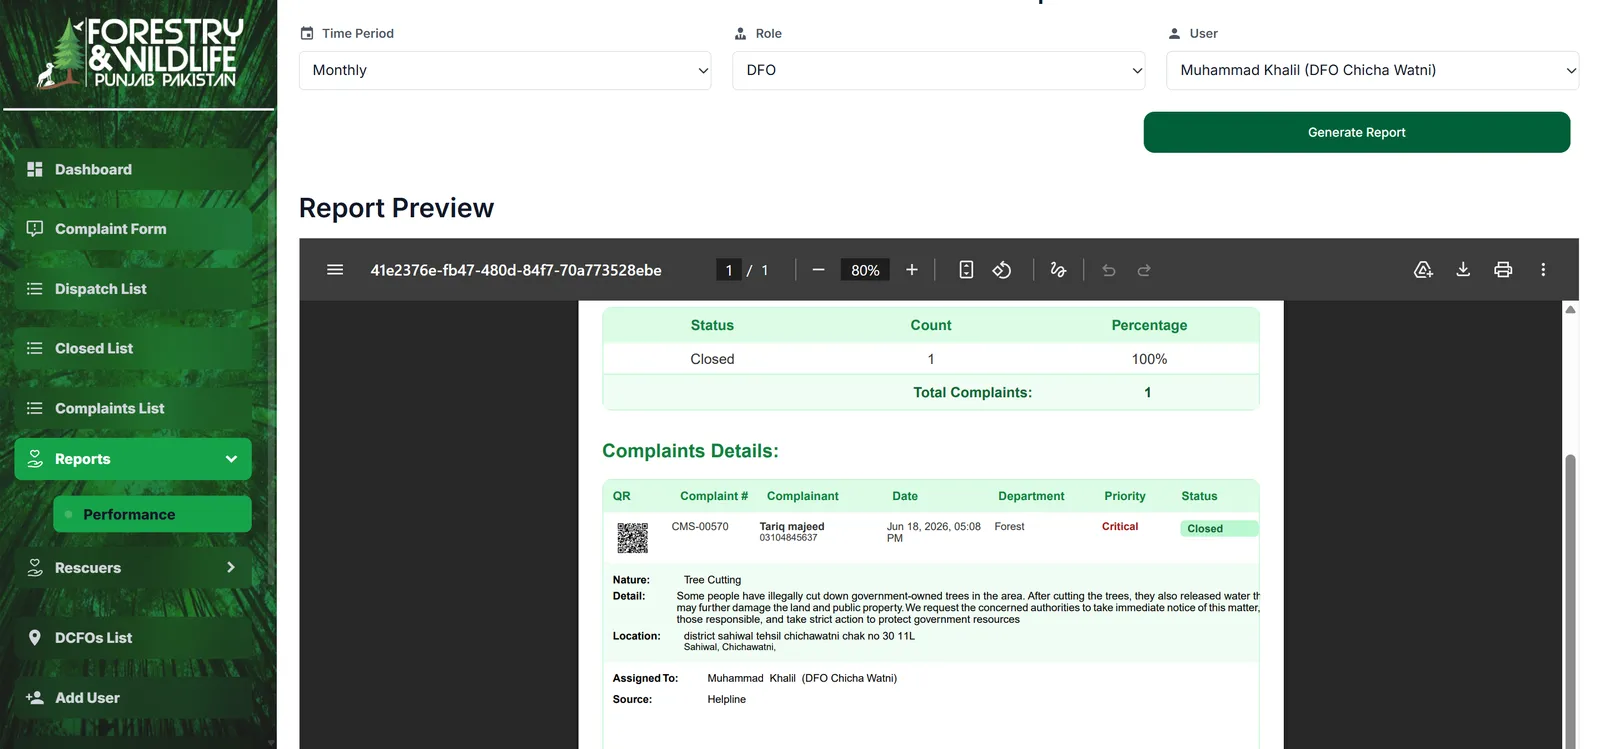Click complaint number CMS-00570
This screenshot has height=749, width=1600.
[x=700, y=526]
